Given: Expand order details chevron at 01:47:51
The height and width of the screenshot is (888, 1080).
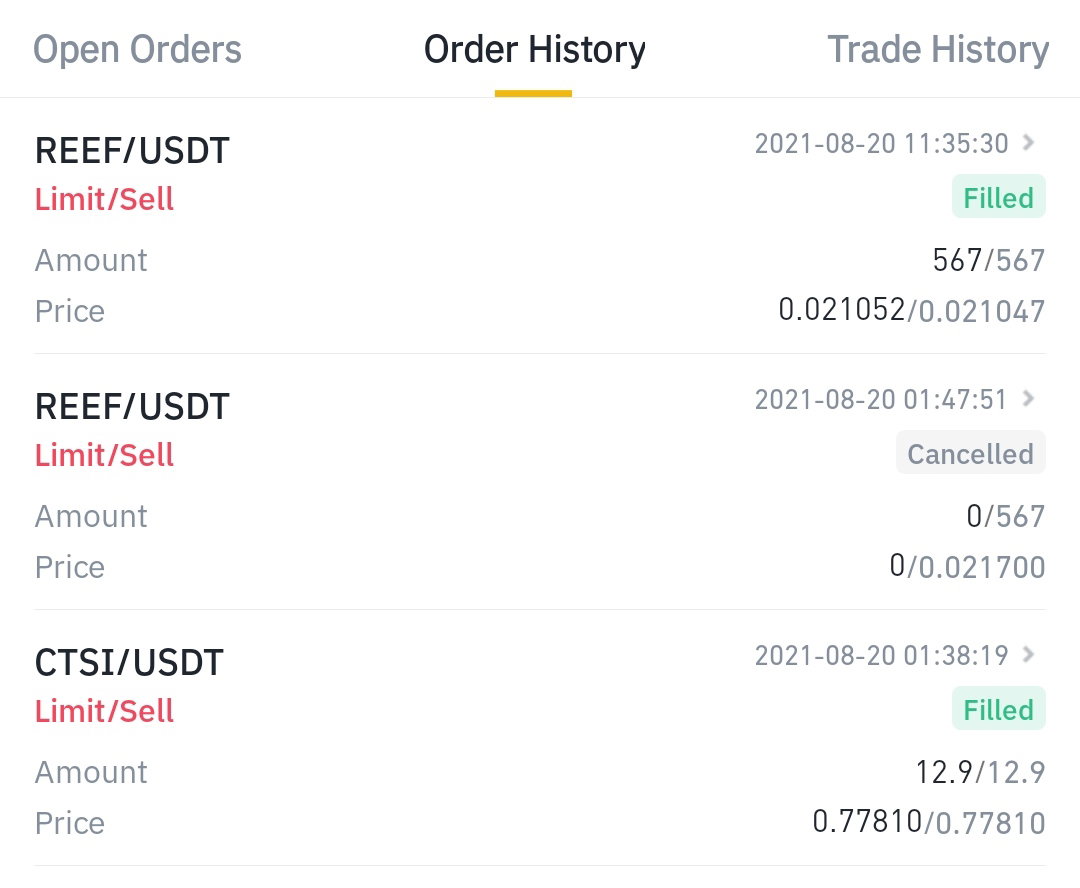Looking at the screenshot, I should [x=1028, y=398].
